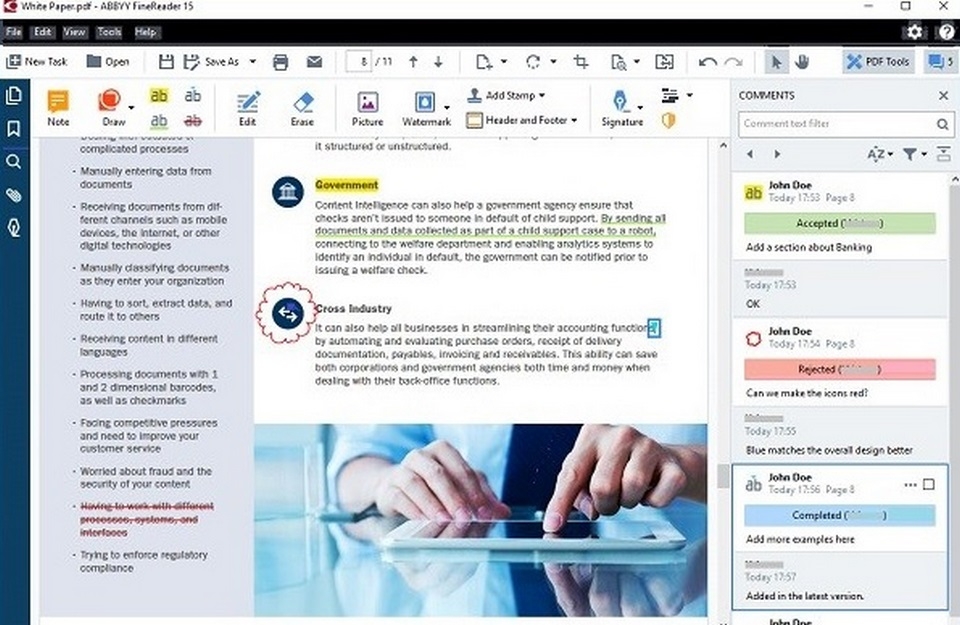Open the Header and Footer dropdown
Viewport: 960px width, 625px height.
tap(522, 121)
